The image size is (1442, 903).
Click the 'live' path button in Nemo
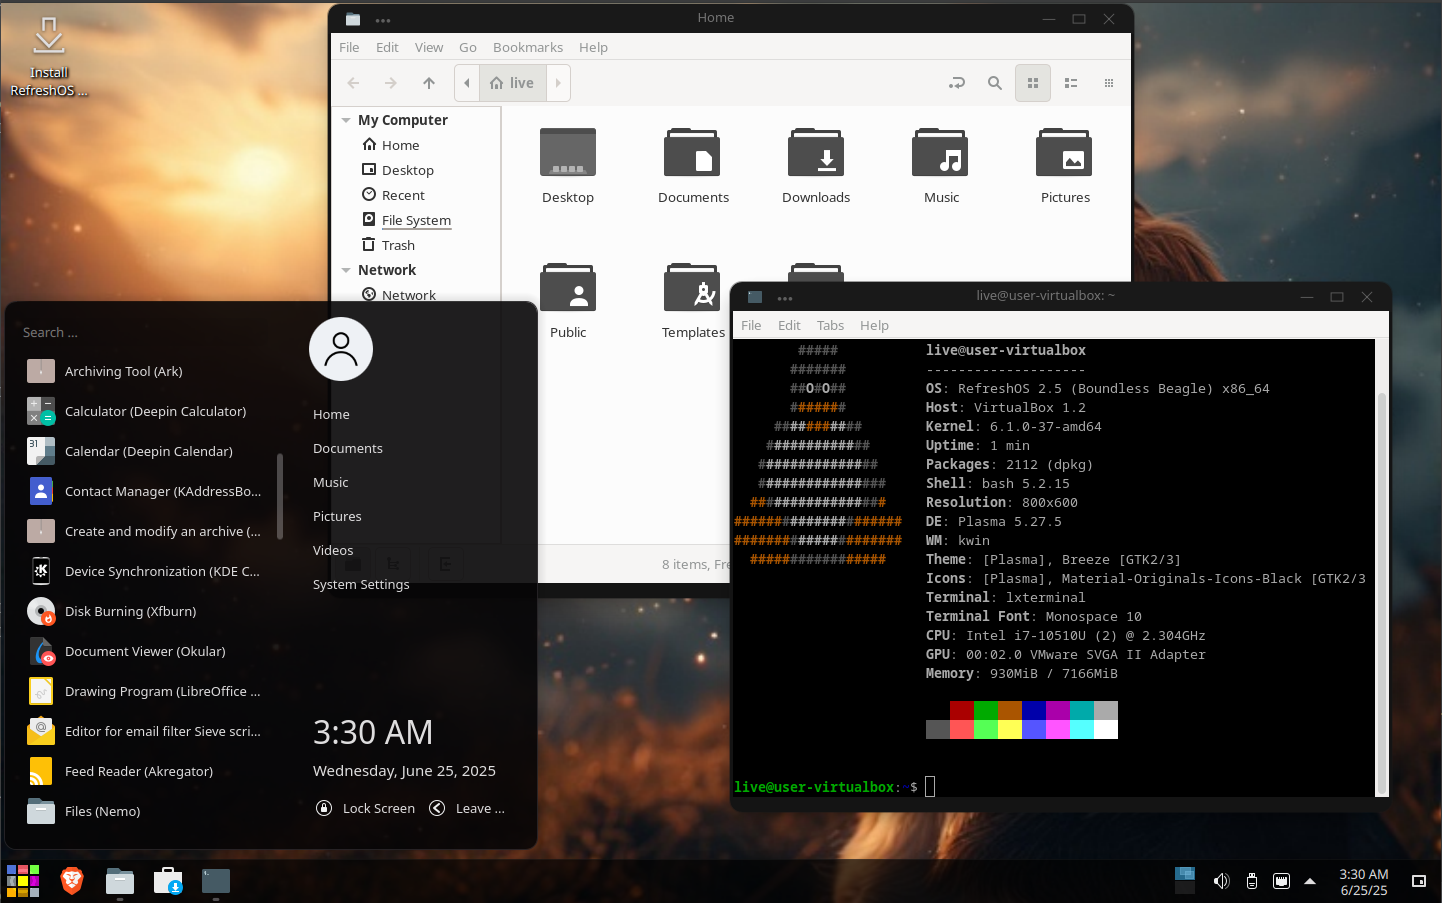click(x=513, y=83)
